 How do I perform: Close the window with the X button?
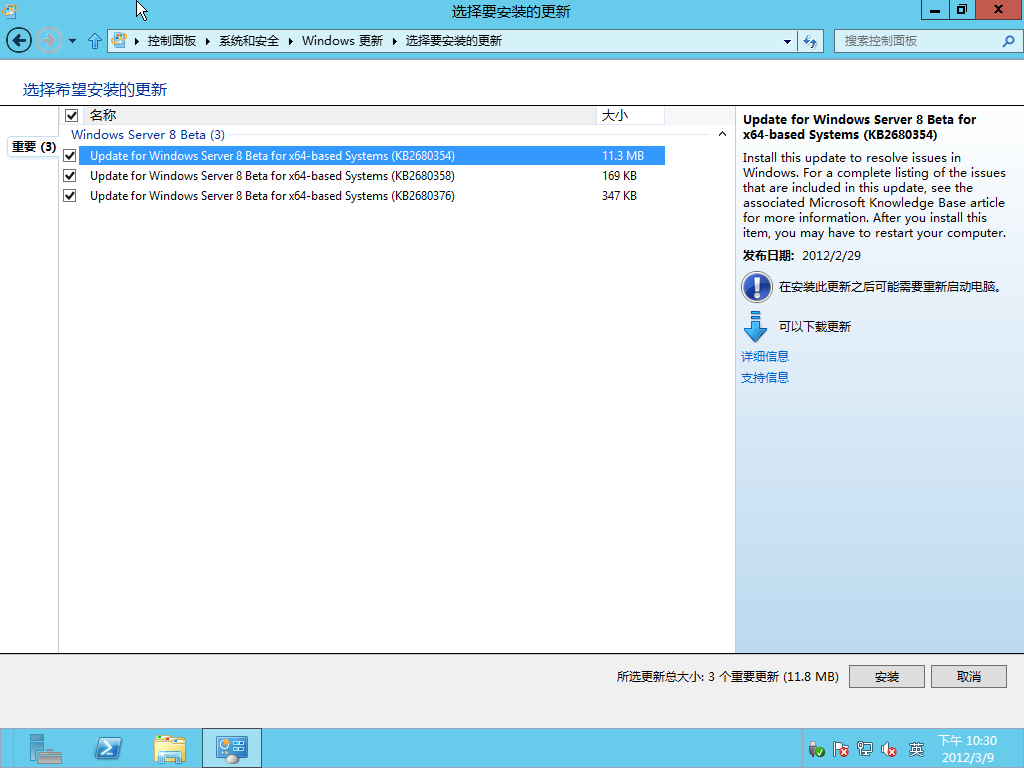[999, 9]
